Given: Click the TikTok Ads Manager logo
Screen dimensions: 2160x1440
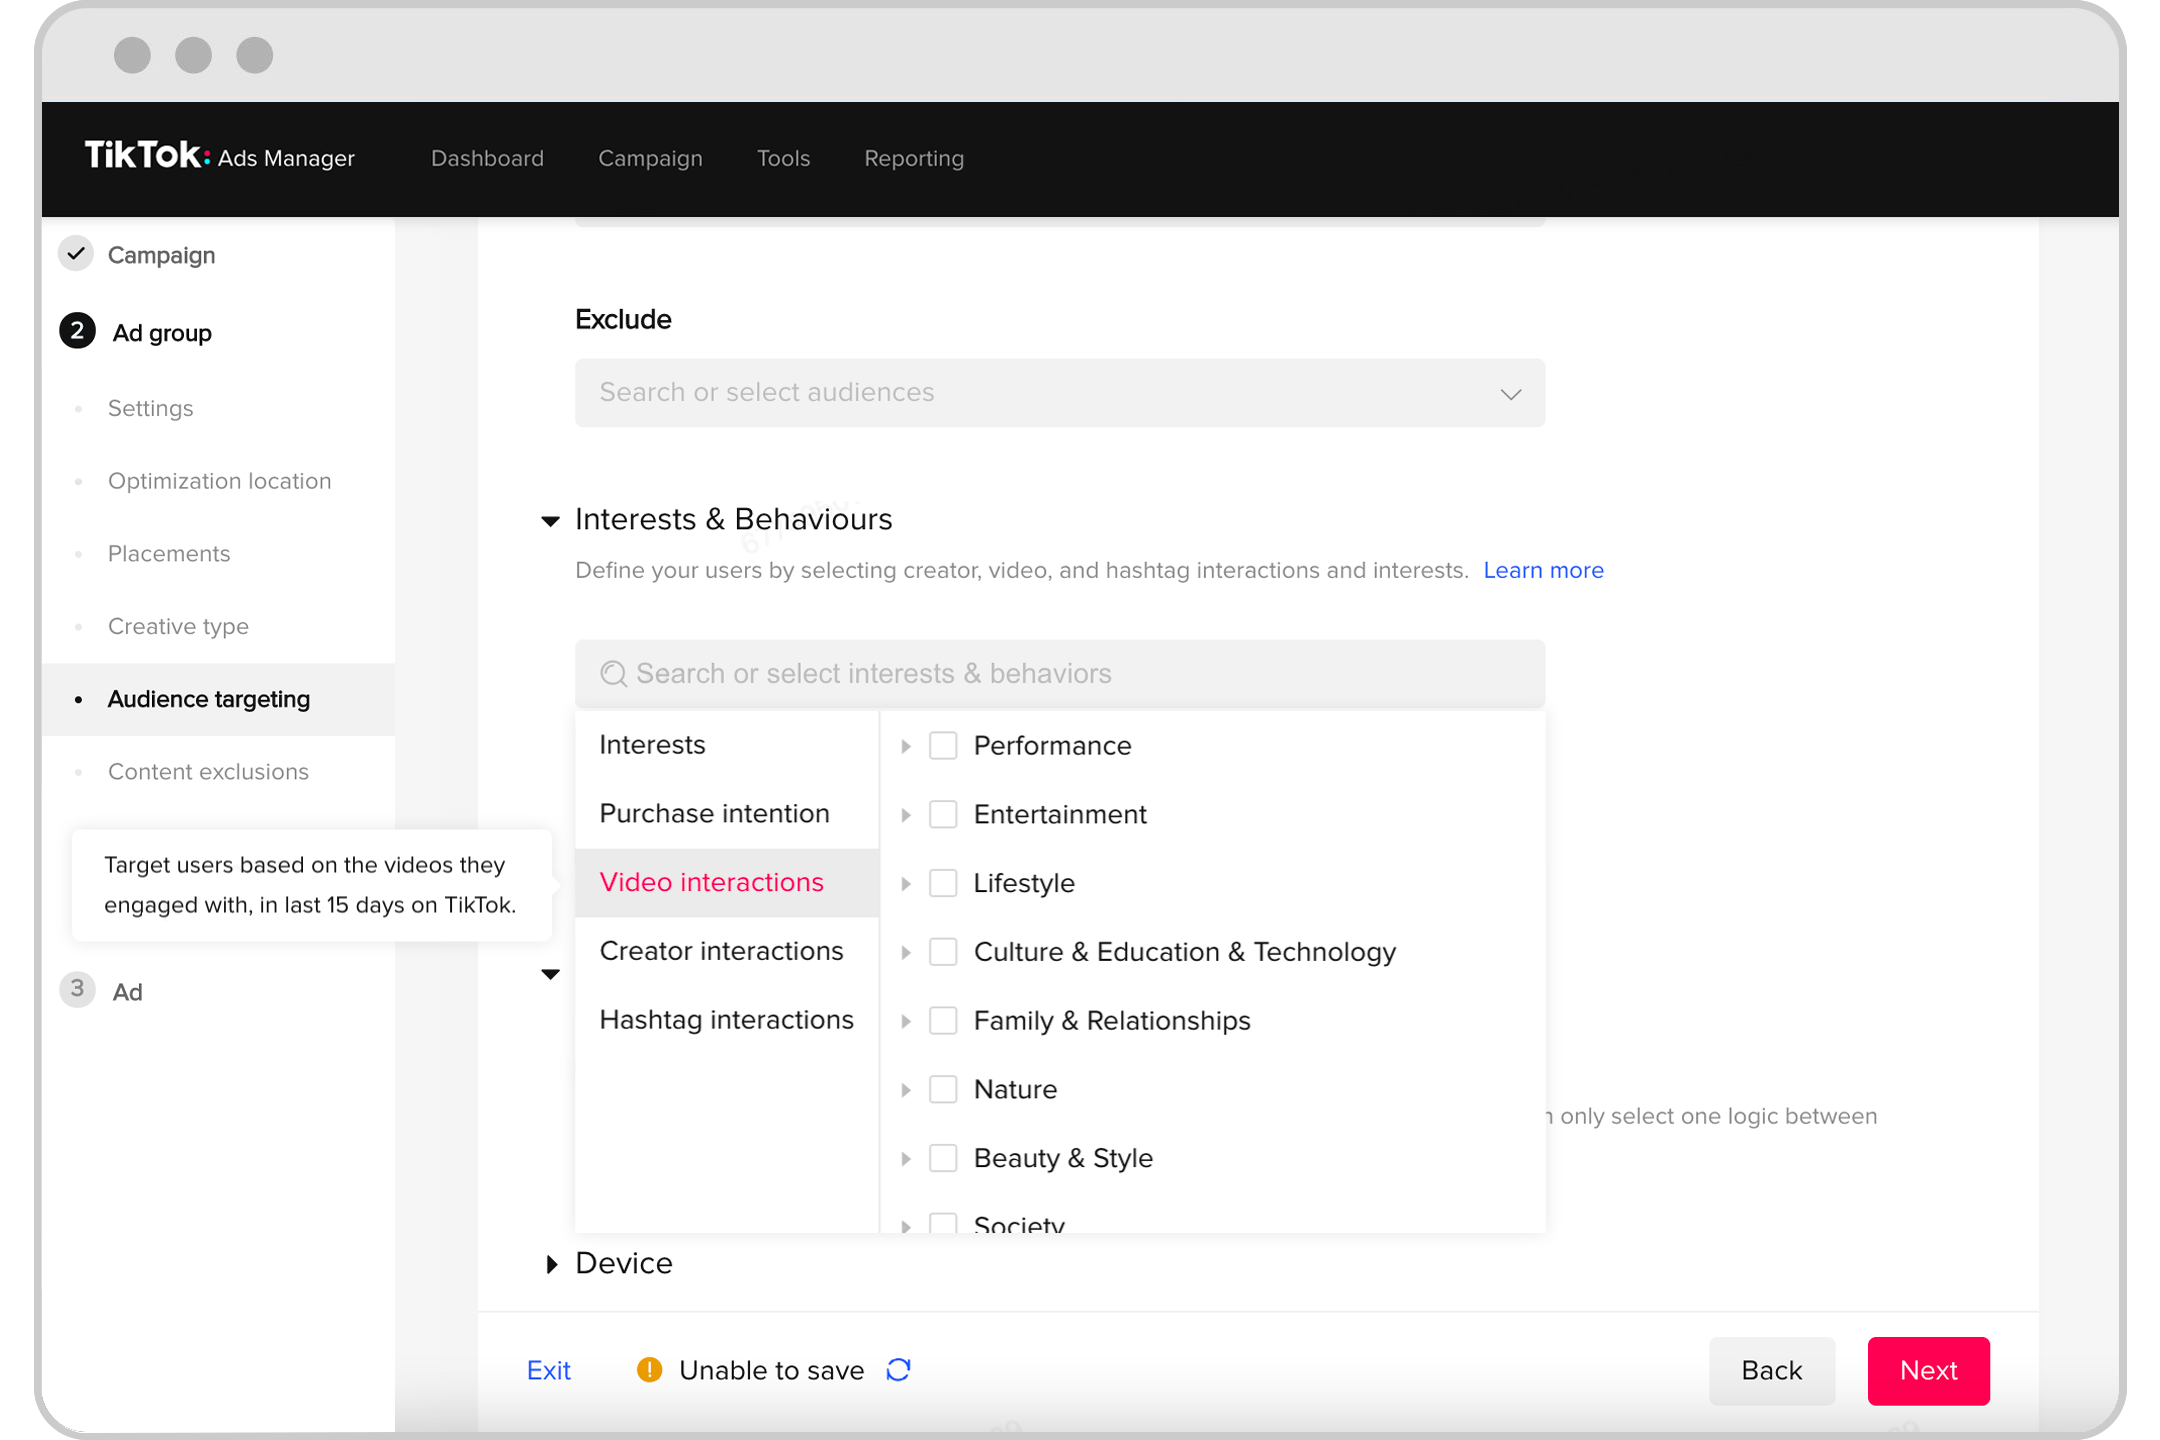Looking at the screenshot, I should [219, 156].
